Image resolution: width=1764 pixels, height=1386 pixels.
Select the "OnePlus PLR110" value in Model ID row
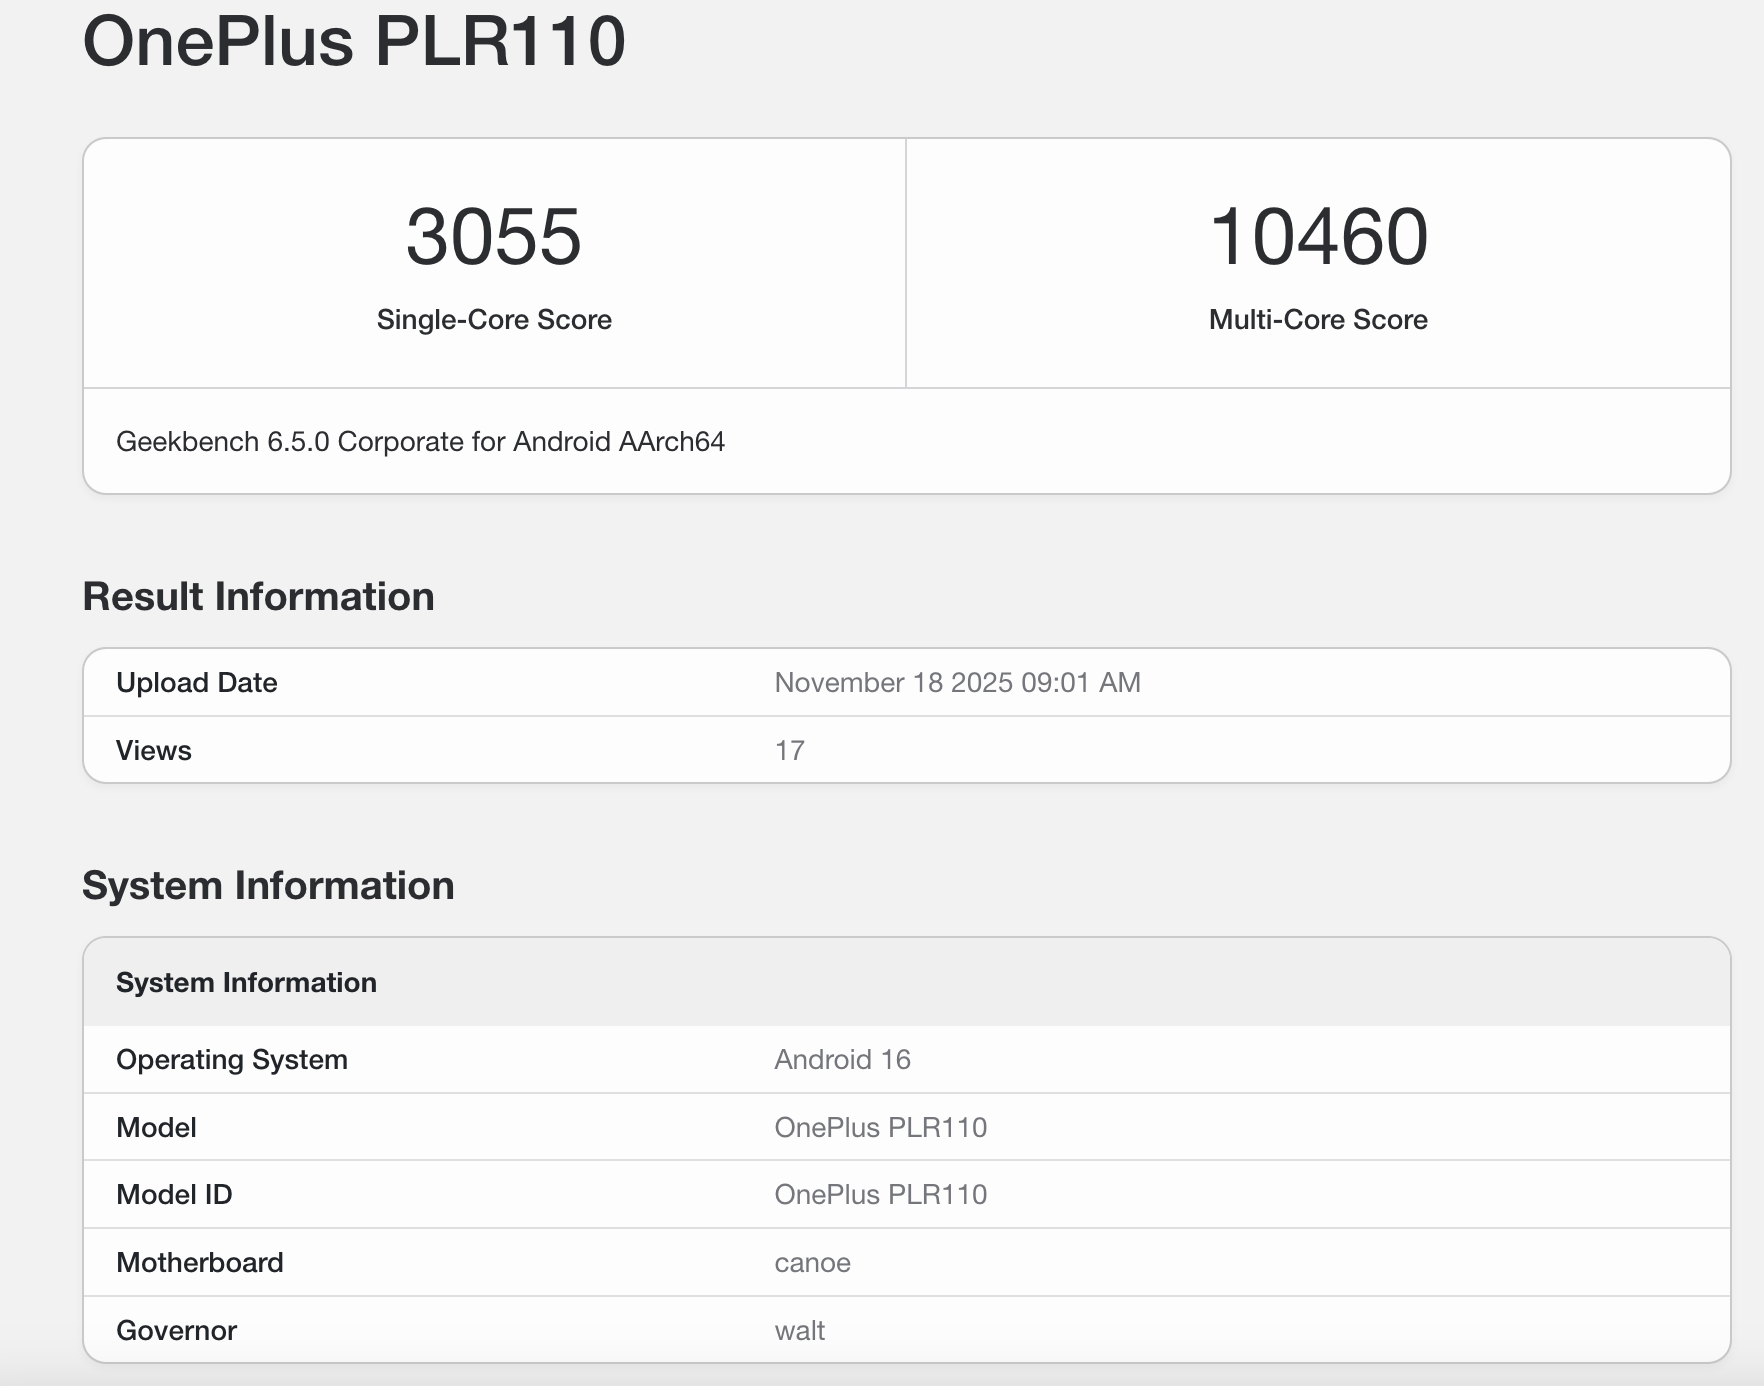click(881, 1195)
